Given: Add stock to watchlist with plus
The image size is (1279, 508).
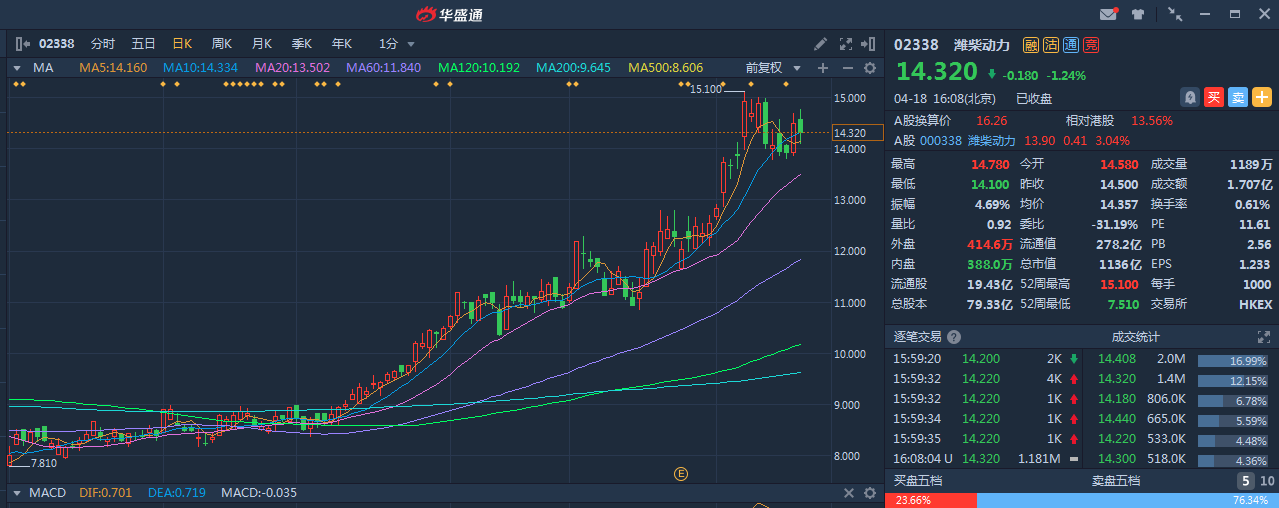Looking at the screenshot, I should tap(1262, 97).
